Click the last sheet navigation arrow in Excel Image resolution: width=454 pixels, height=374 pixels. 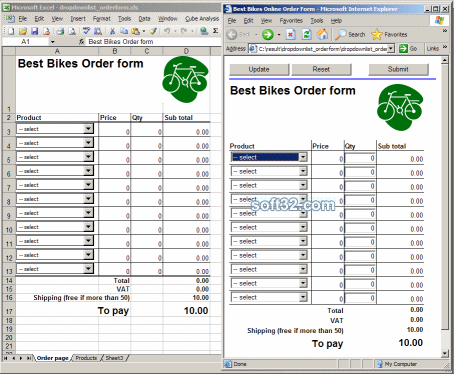(29, 358)
